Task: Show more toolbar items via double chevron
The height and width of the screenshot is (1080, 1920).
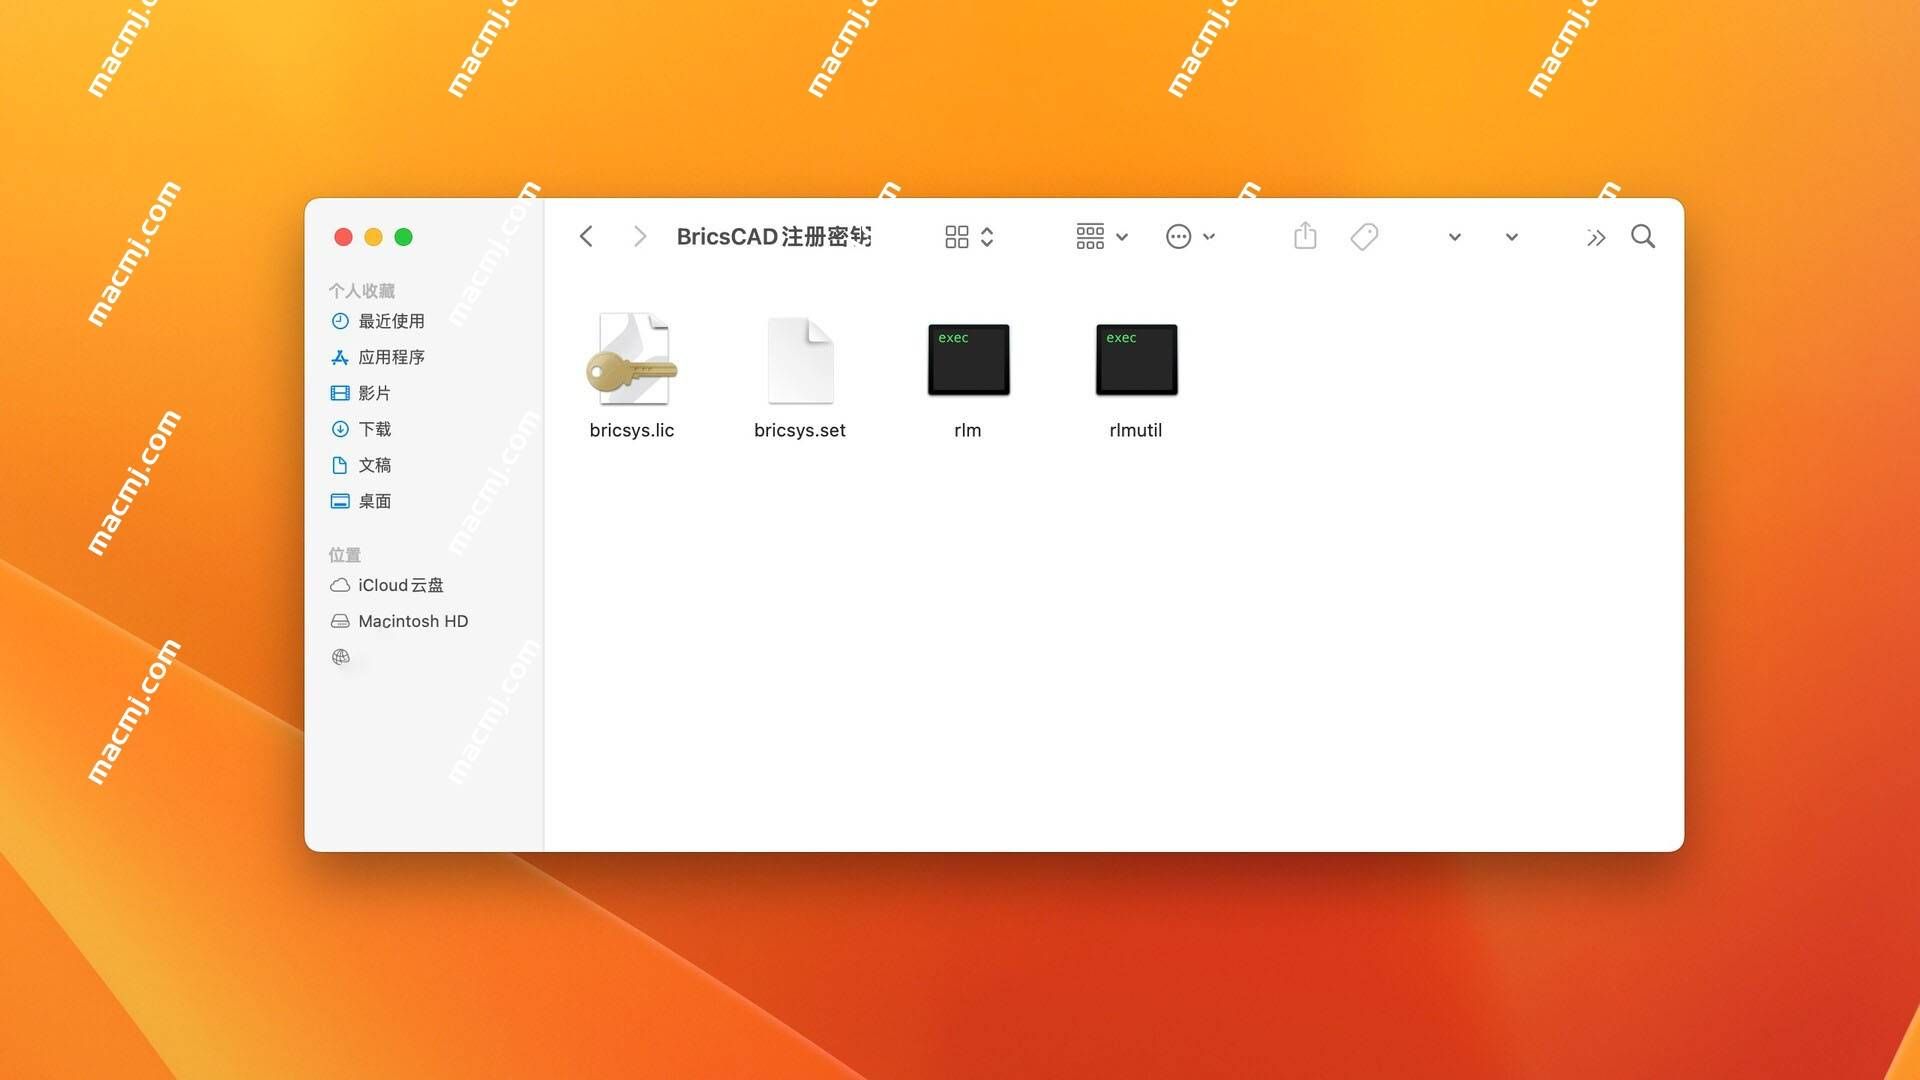Action: 1596,238
